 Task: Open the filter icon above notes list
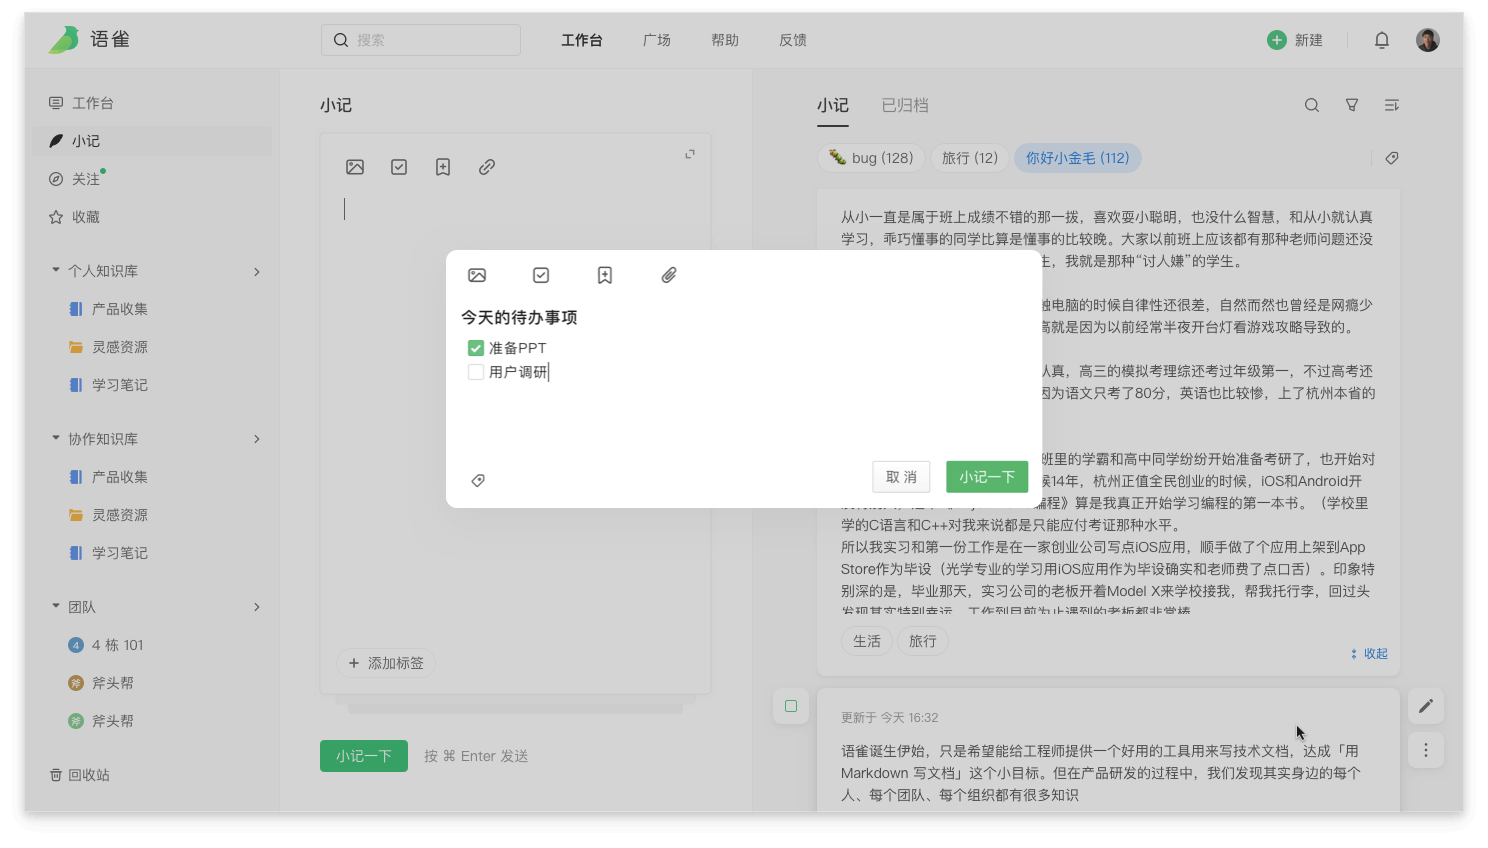pyautogui.click(x=1352, y=105)
